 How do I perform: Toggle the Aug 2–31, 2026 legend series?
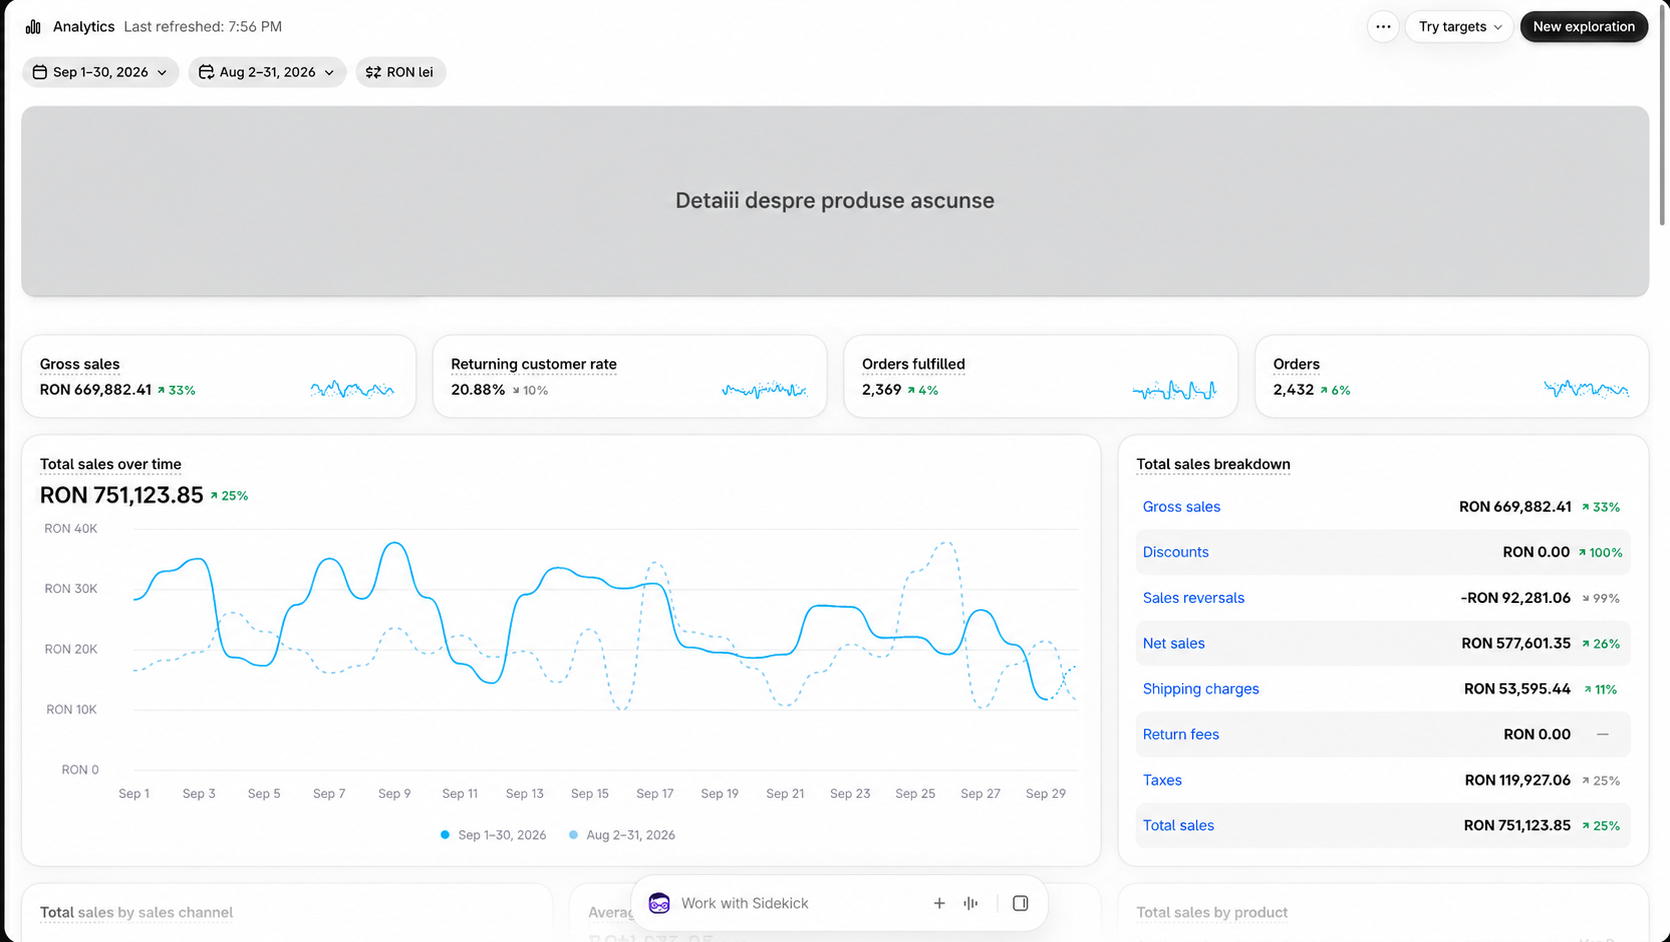(x=621, y=835)
